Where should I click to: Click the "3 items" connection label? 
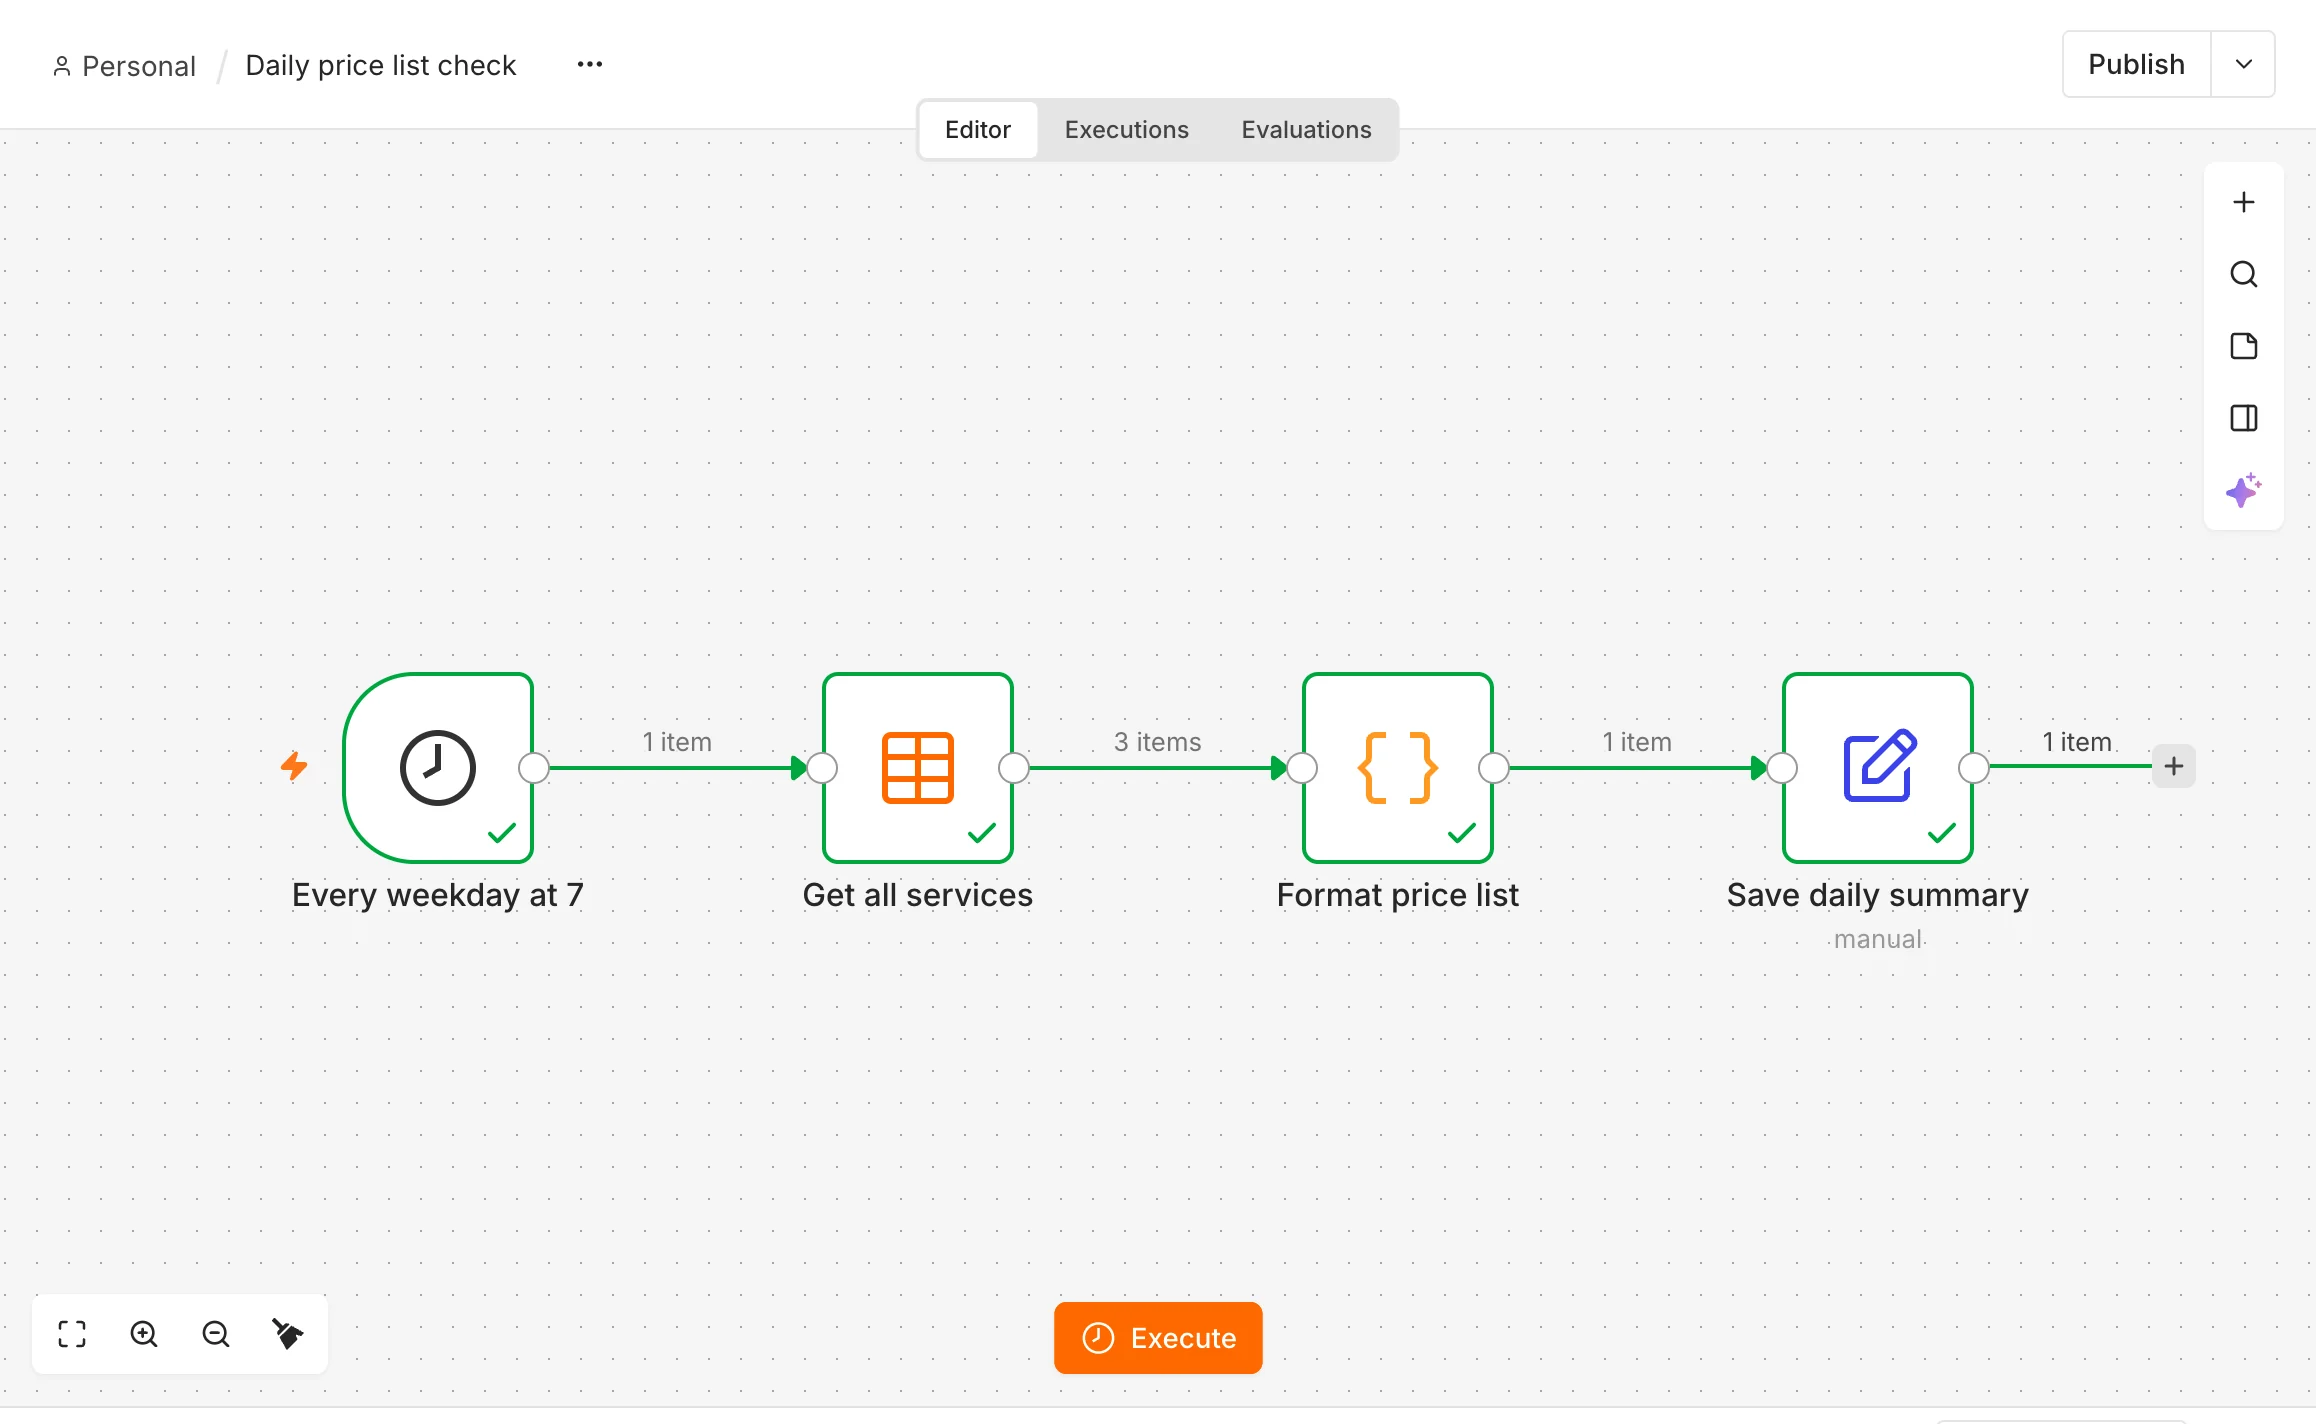[1157, 742]
